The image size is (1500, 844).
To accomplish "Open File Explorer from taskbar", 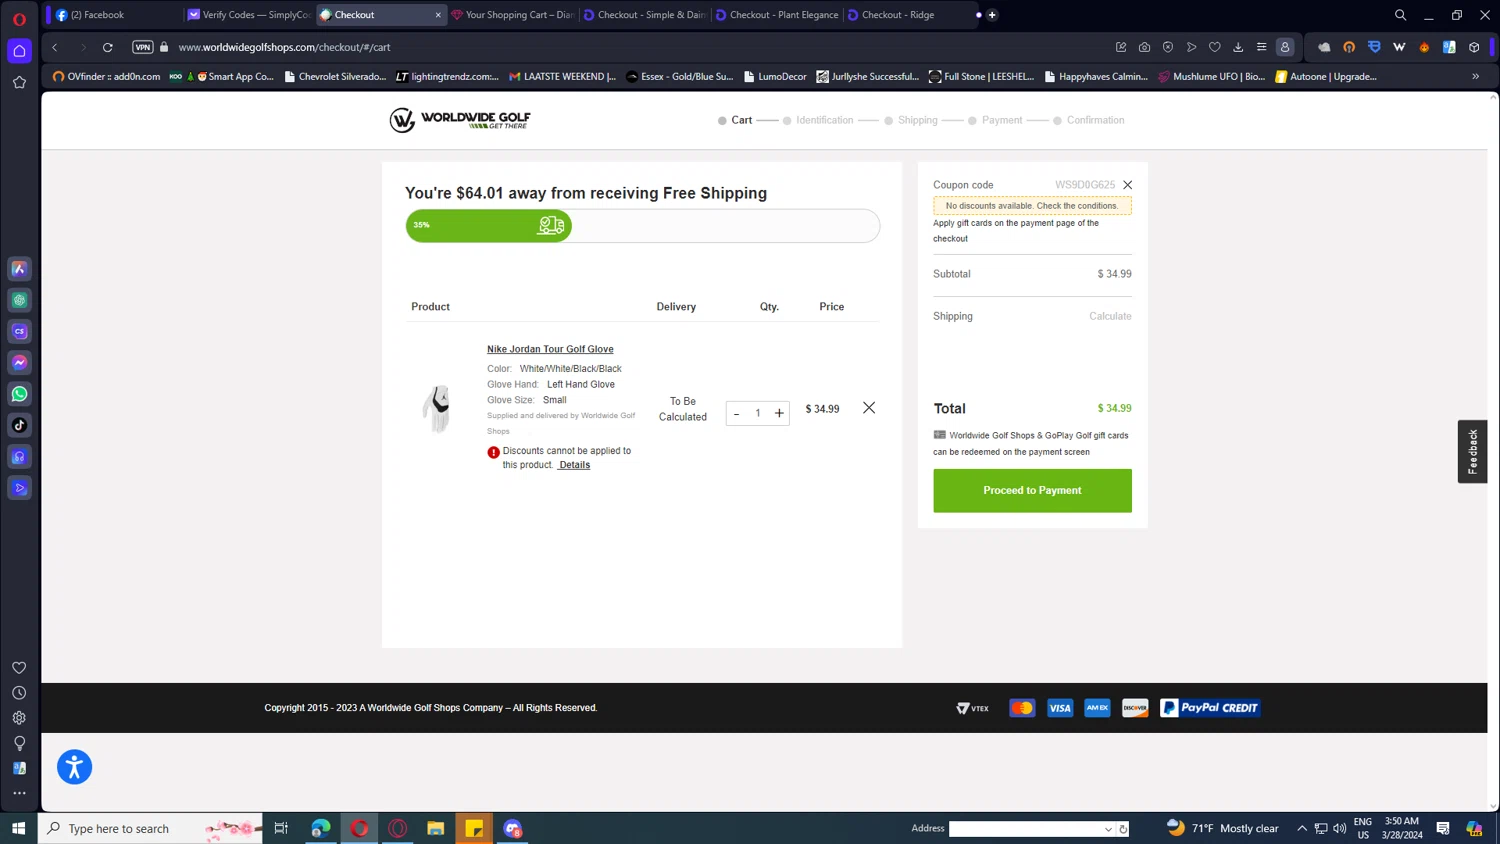I will tap(436, 828).
